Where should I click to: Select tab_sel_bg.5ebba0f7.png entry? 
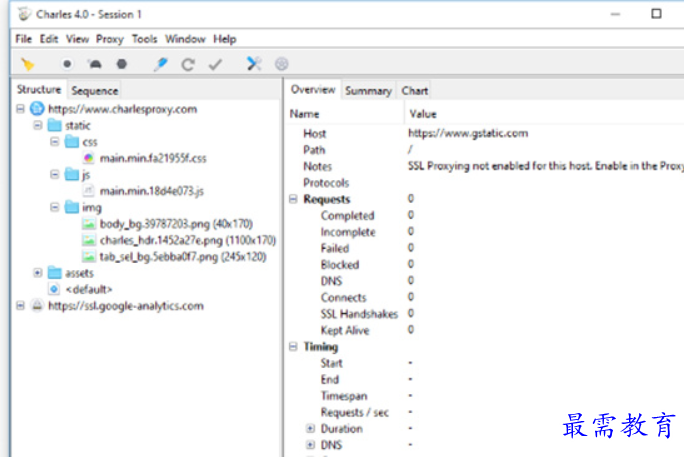(183, 257)
